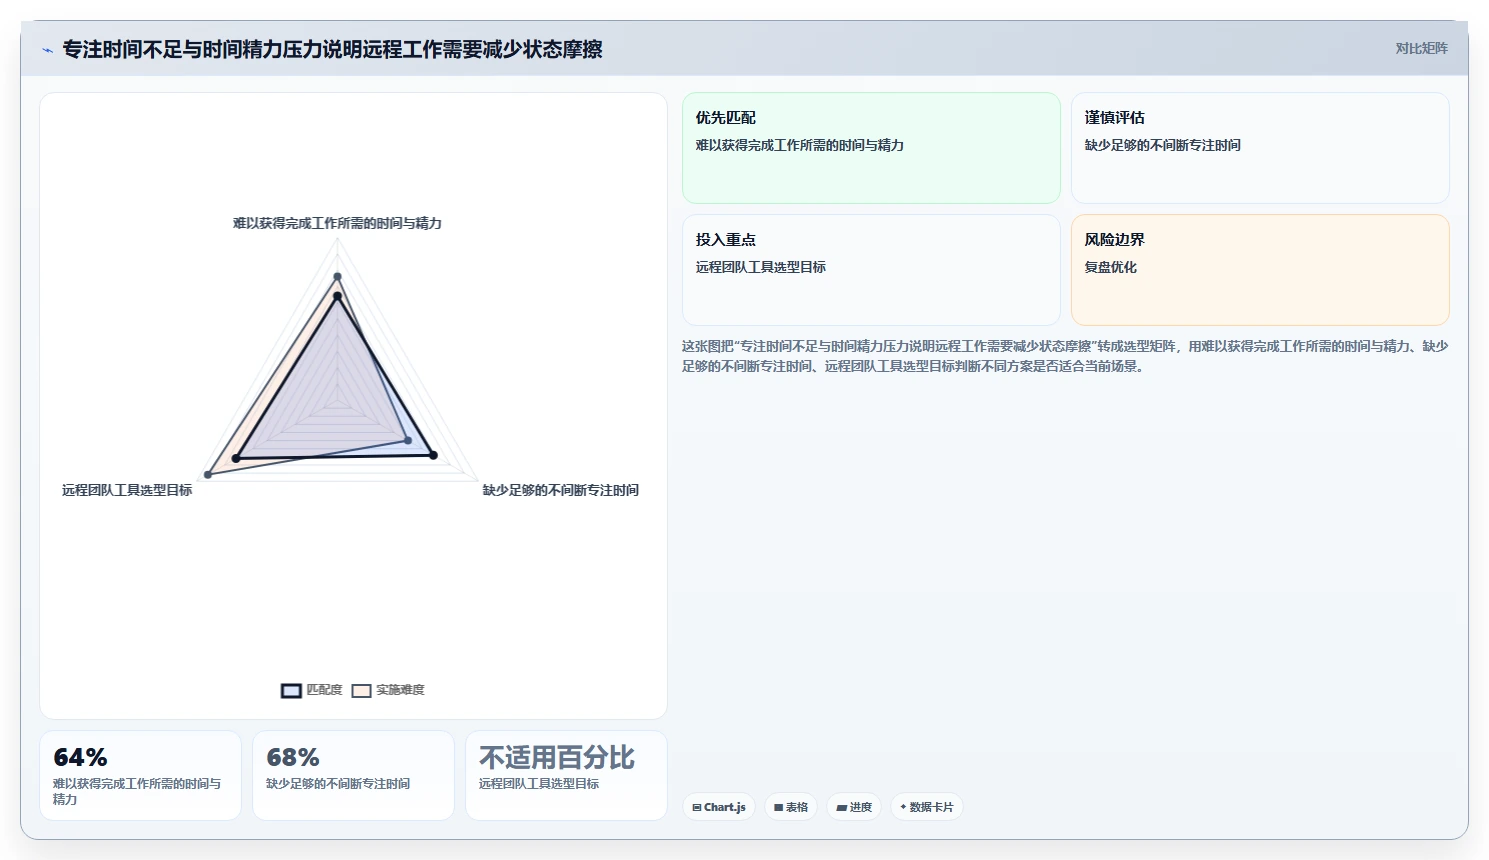Click 复盘优化 in the 风险边界 card
Image resolution: width=1489 pixels, height=860 pixels.
pyautogui.click(x=1111, y=267)
